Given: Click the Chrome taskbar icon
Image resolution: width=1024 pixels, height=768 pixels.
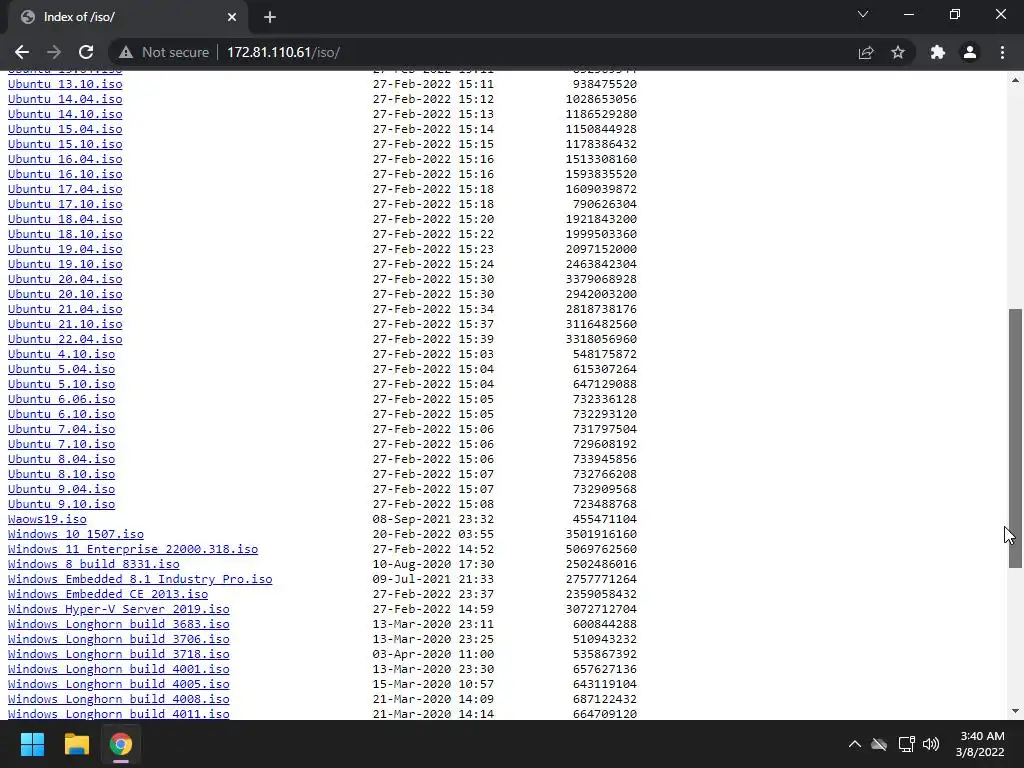Looking at the screenshot, I should tap(121, 744).
